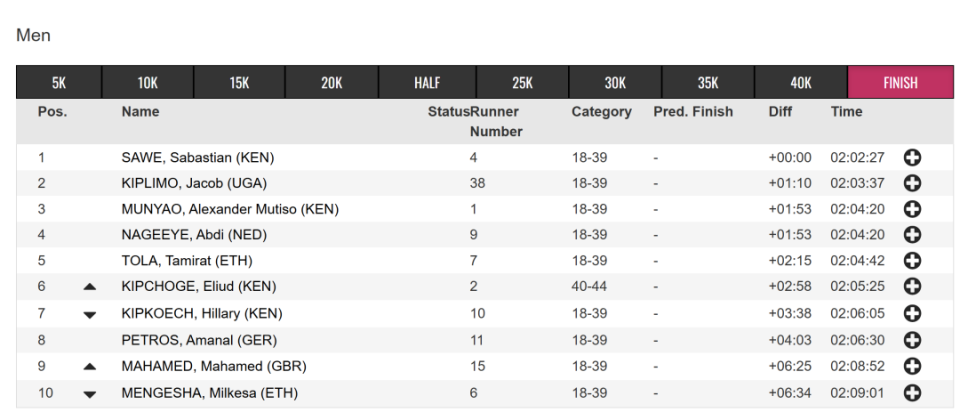960x412 pixels.
Task: Expand MUNYAO, Alexander Mutiso result details
Action: (x=912, y=209)
